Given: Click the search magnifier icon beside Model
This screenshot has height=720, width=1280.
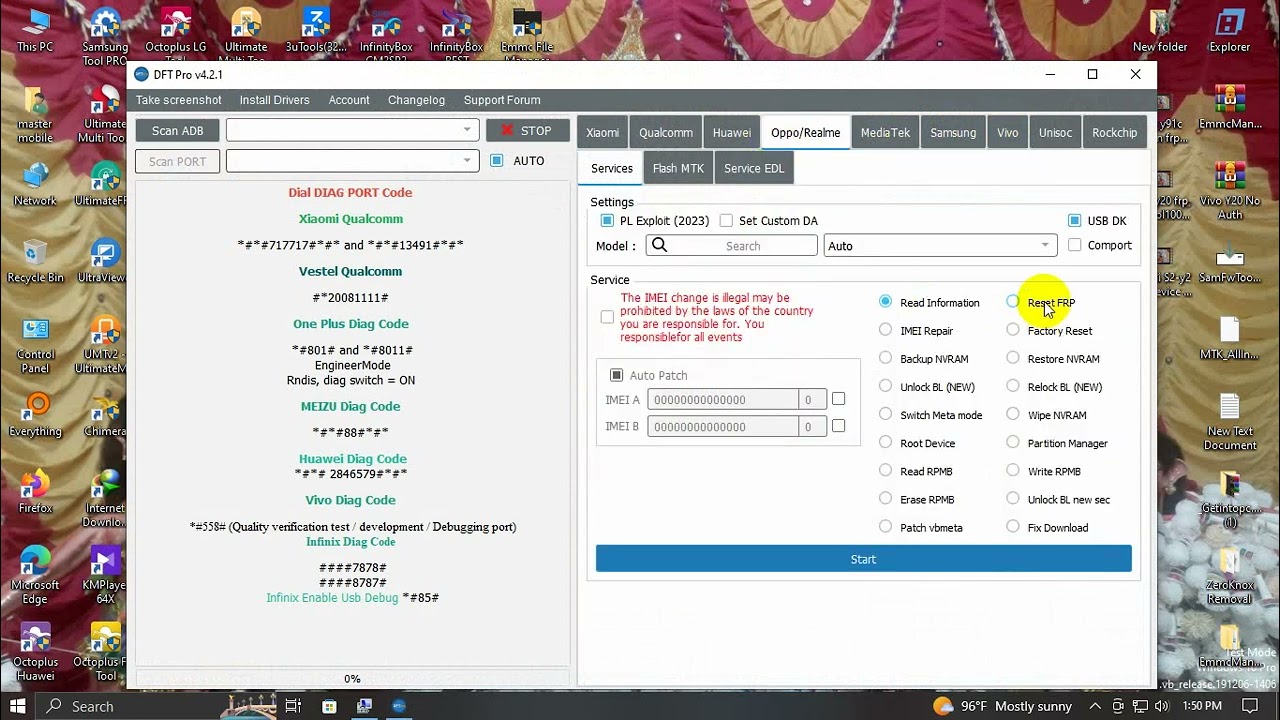Looking at the screenshot, I should 659,246.
